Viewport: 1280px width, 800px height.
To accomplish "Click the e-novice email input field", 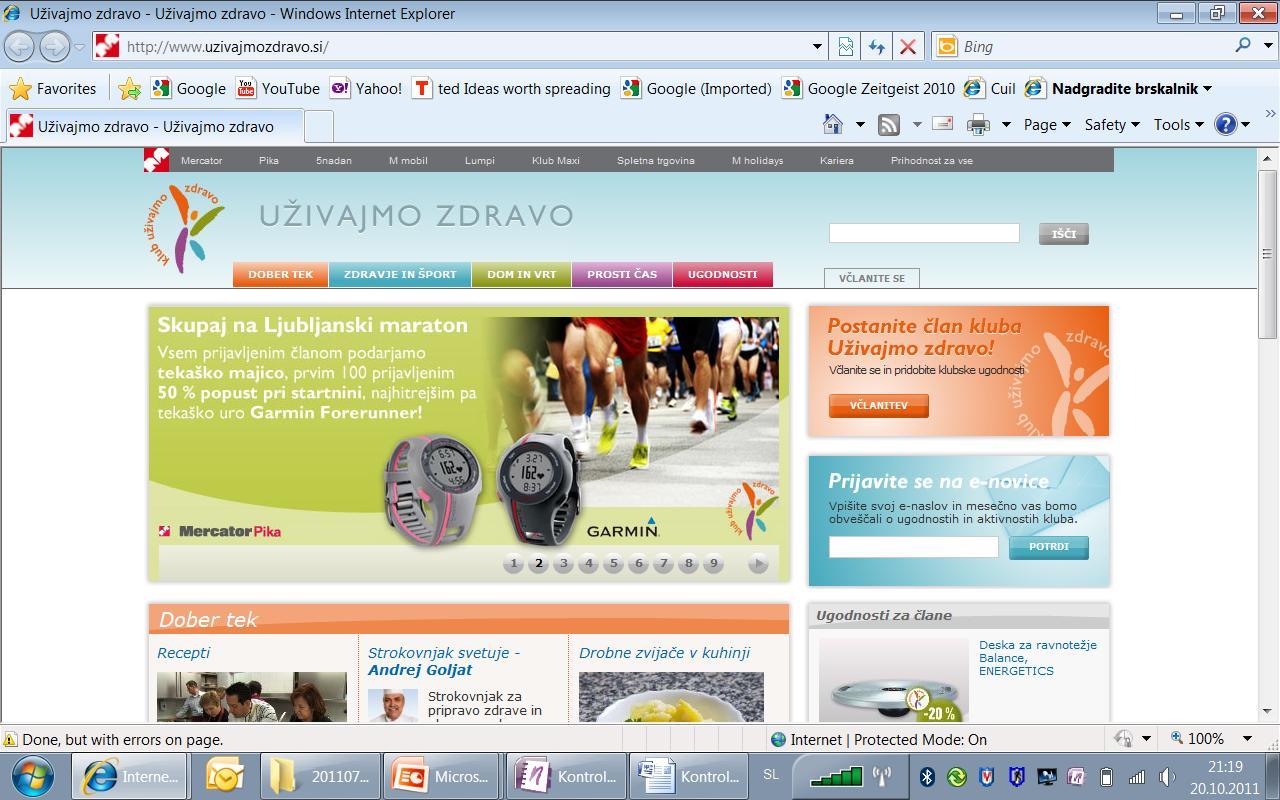I will tap(914, 547).
